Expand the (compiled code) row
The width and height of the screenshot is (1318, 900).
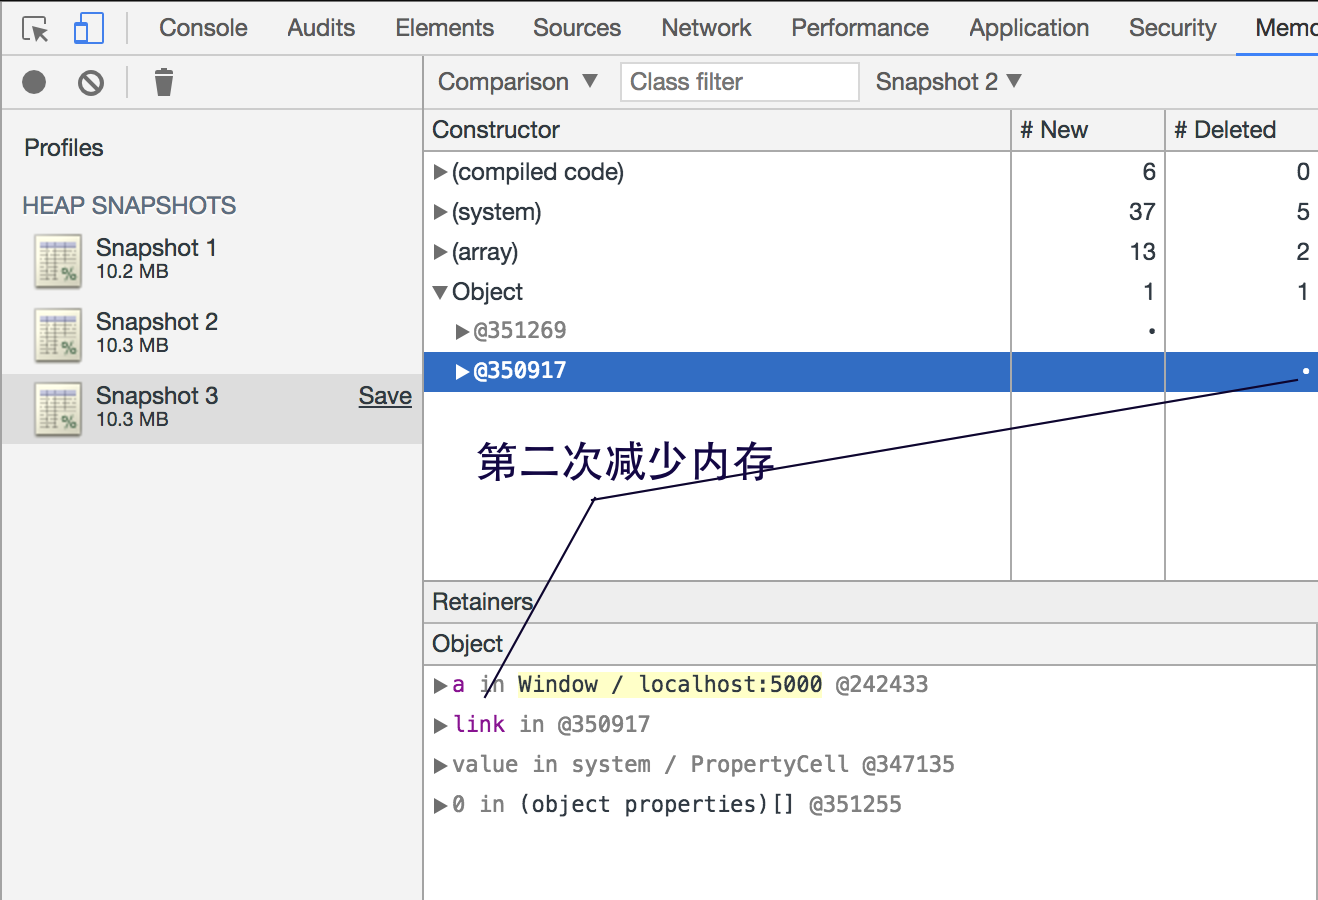pyautogui.click(x=440, y=172)
